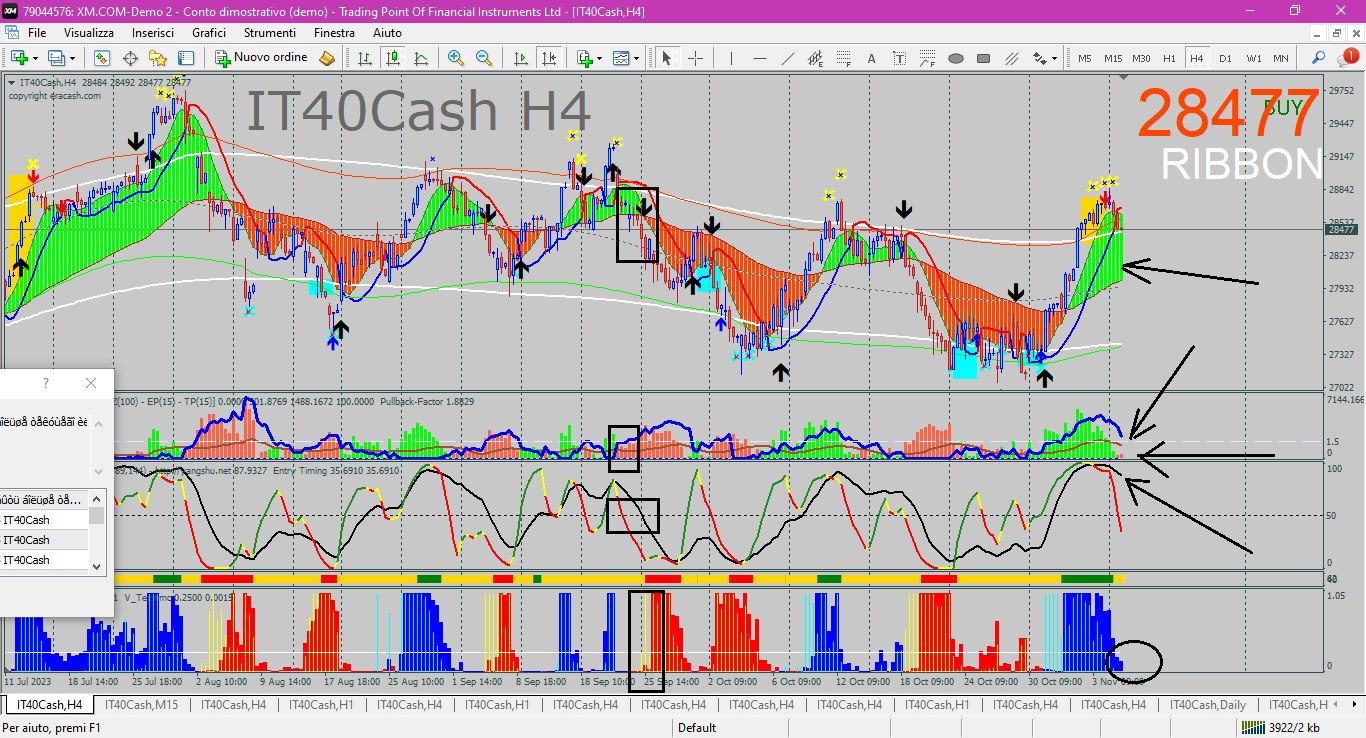Show the Navigator star-folder icon
This screenshot has width=1366, height=738.
pos(158,58)
